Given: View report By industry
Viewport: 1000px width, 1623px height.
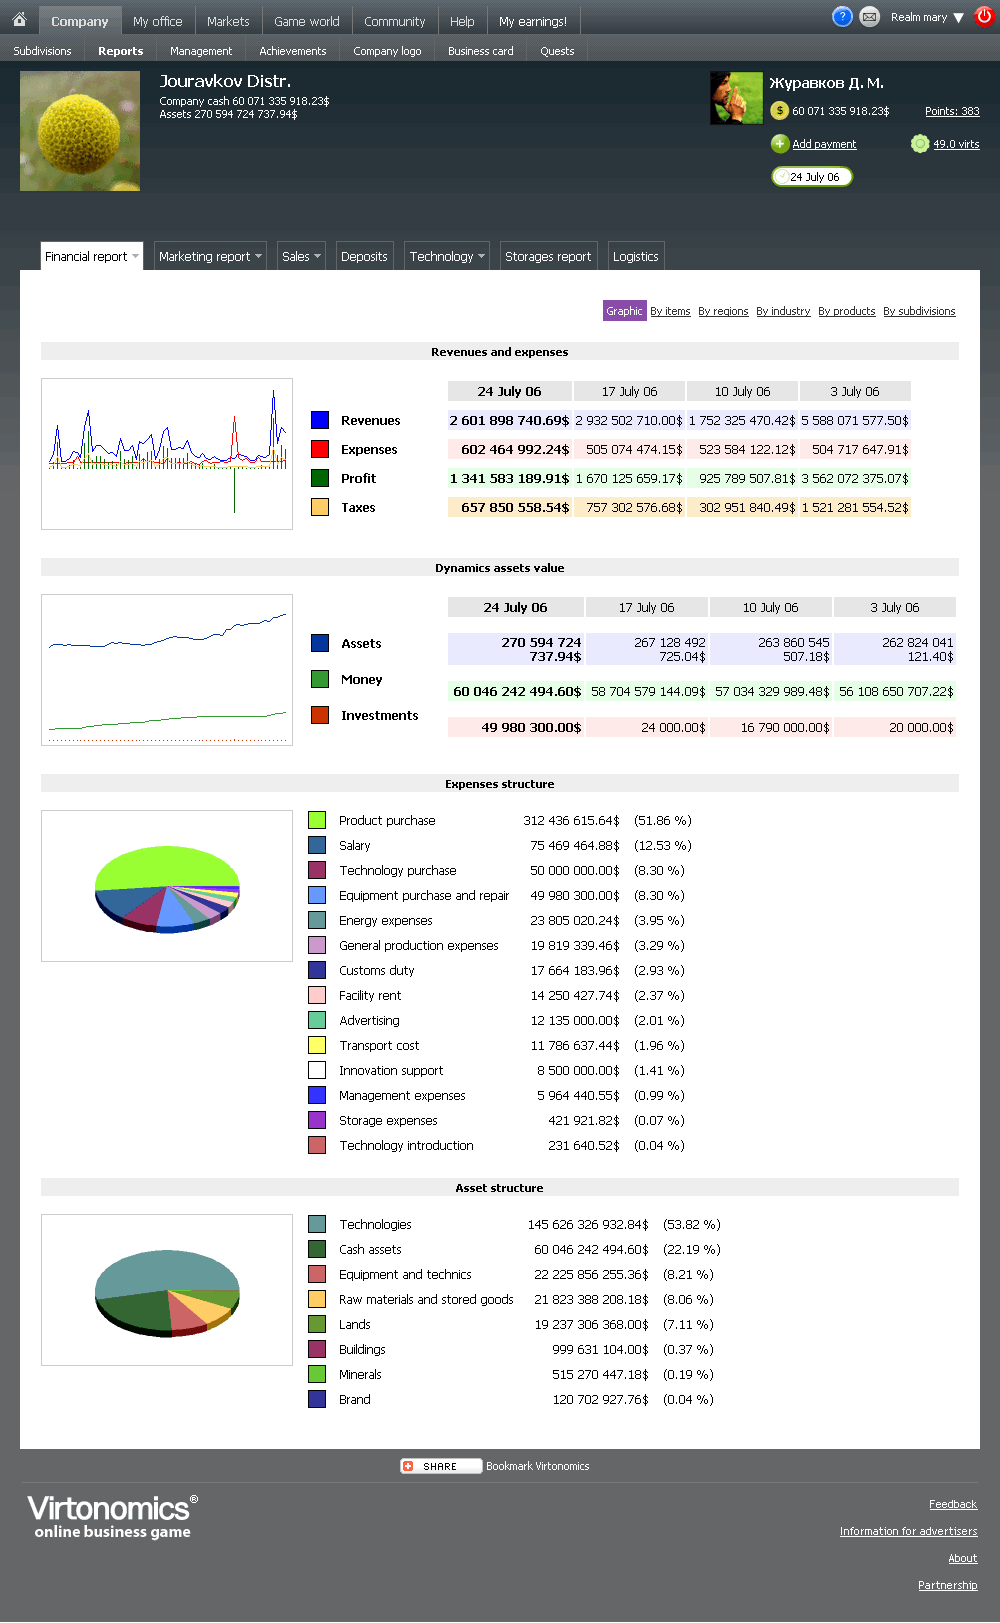Looking at the screenshot, I should coord(783,311).
